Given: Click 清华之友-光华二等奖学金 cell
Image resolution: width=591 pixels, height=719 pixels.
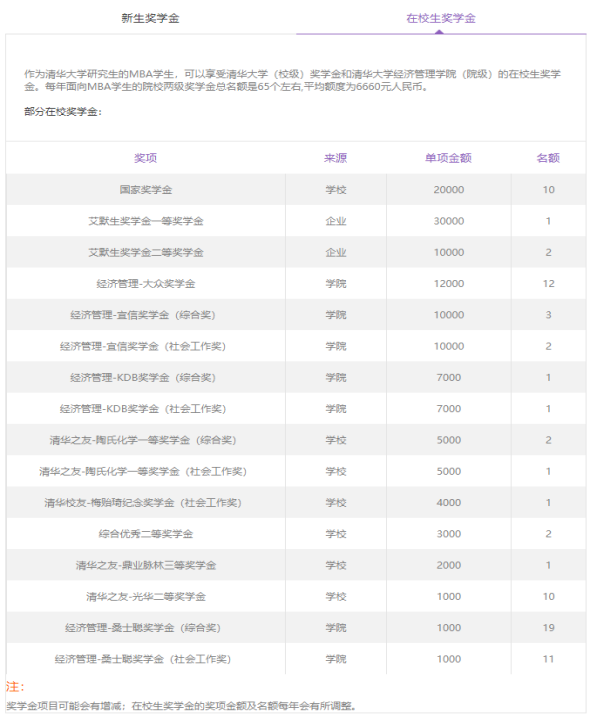Looking at the screenshot, I should pos(146,597).
